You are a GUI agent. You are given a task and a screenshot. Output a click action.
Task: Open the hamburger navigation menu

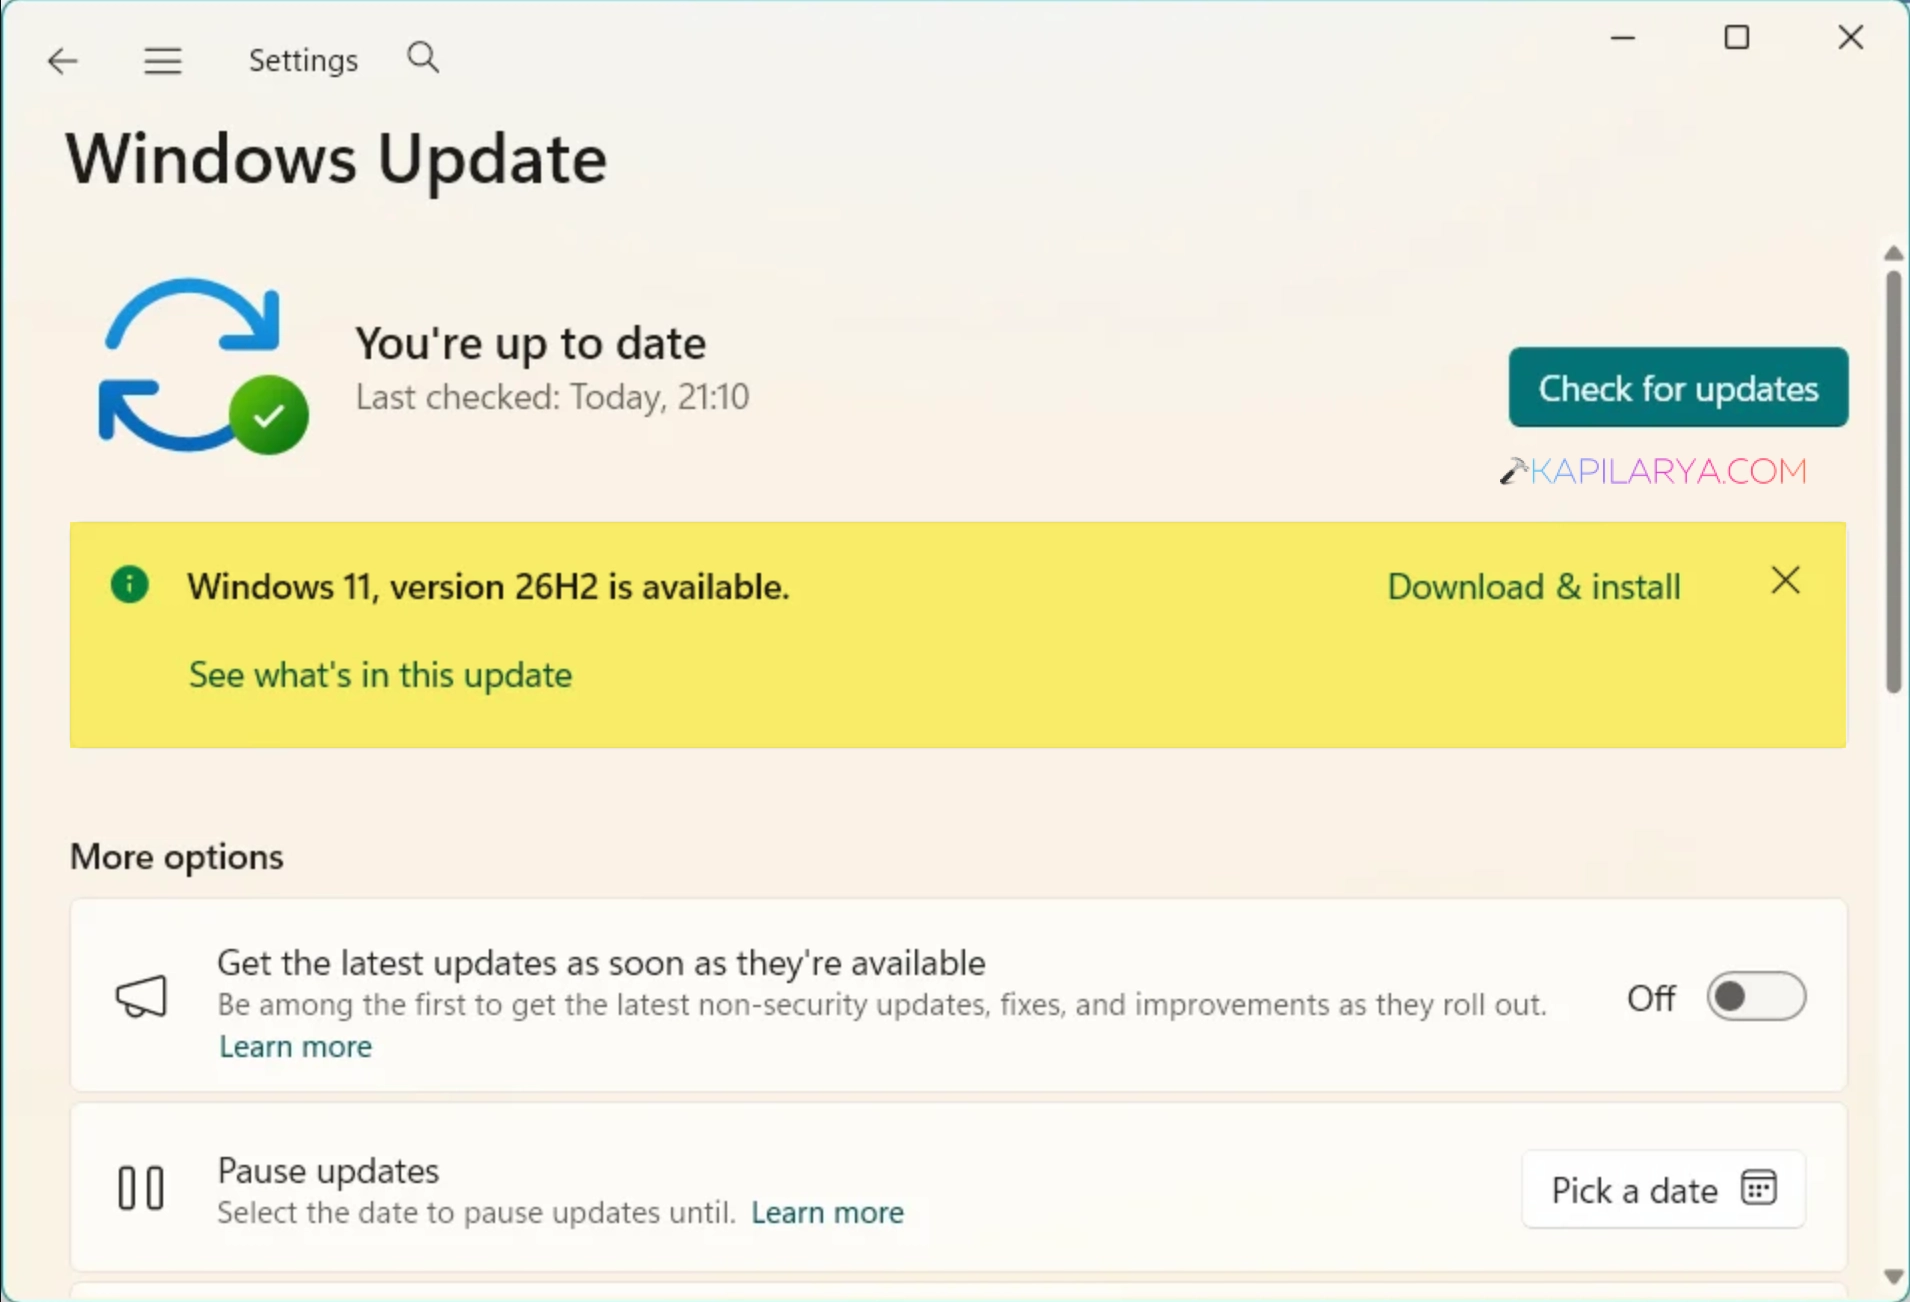coord(162,61)
